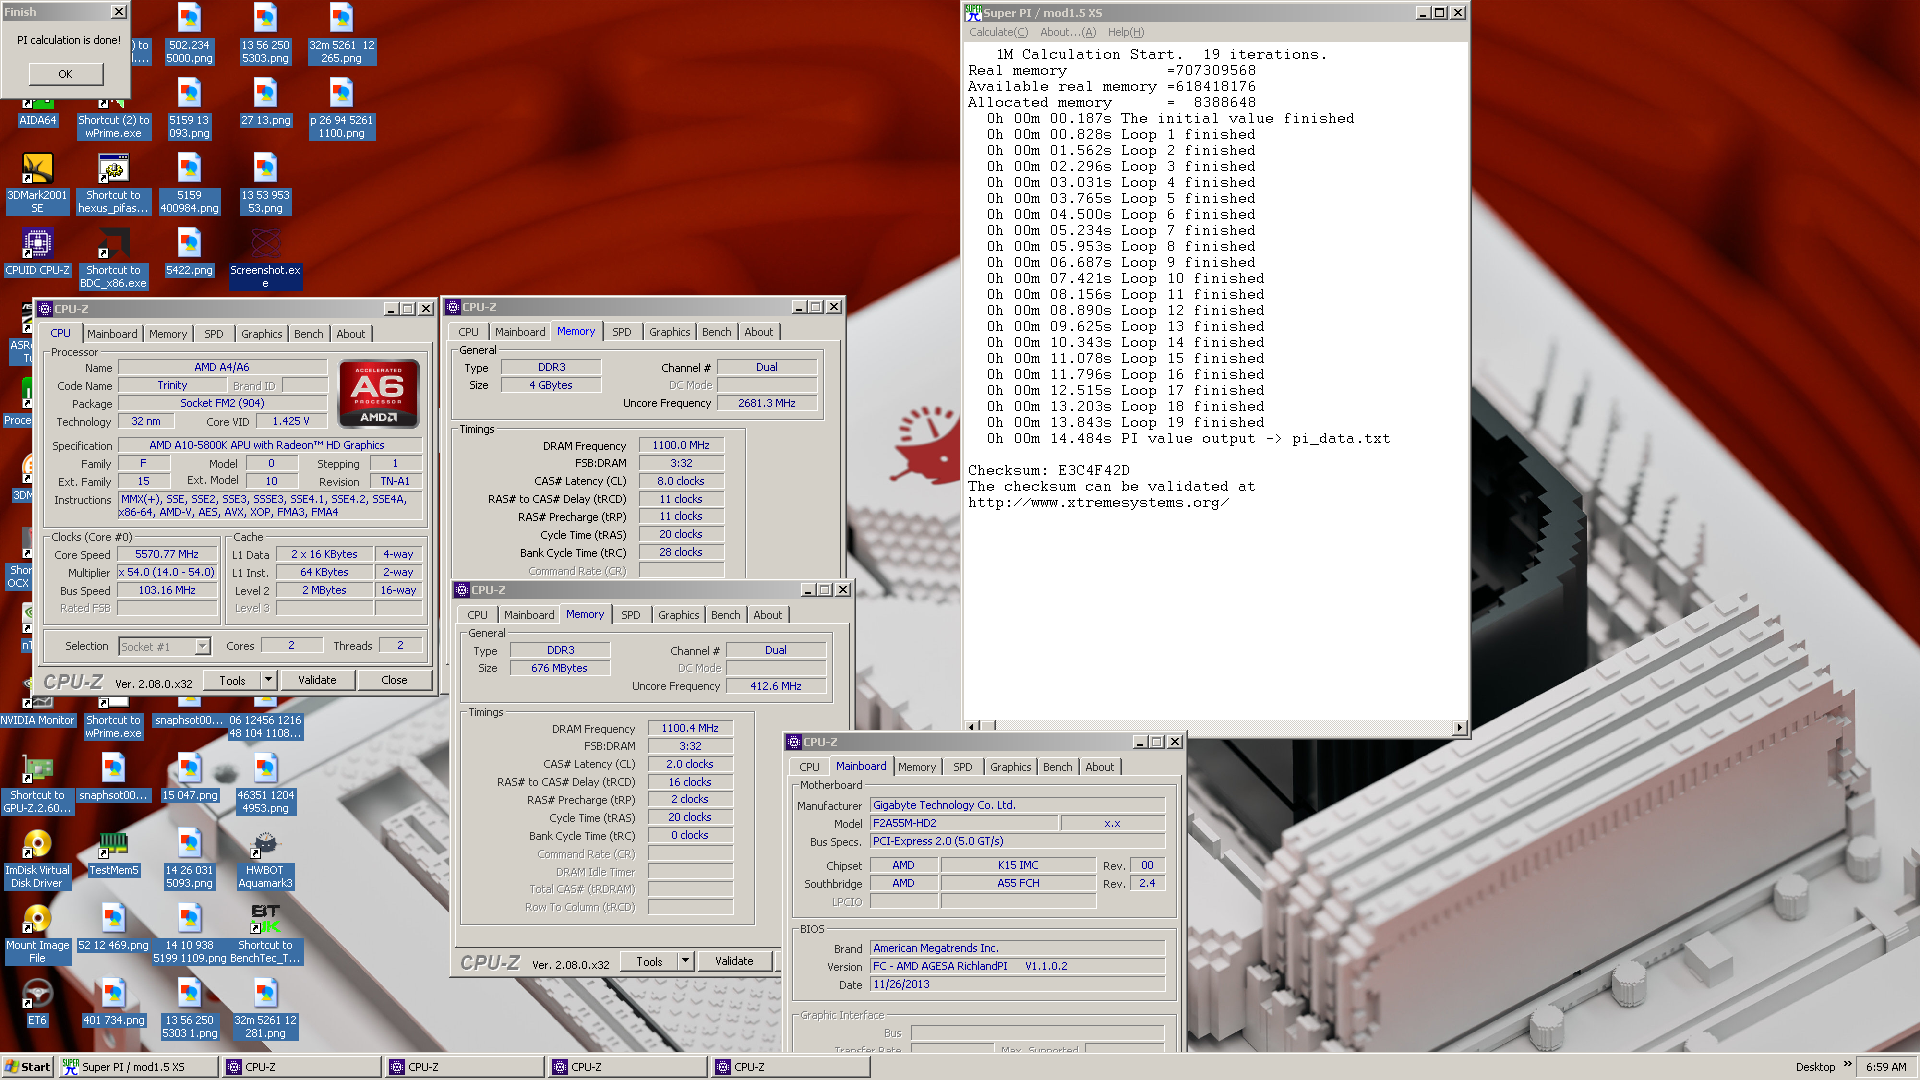Click Super PI horizontal scrollbar right arrow

click(x=1460, y=727)
